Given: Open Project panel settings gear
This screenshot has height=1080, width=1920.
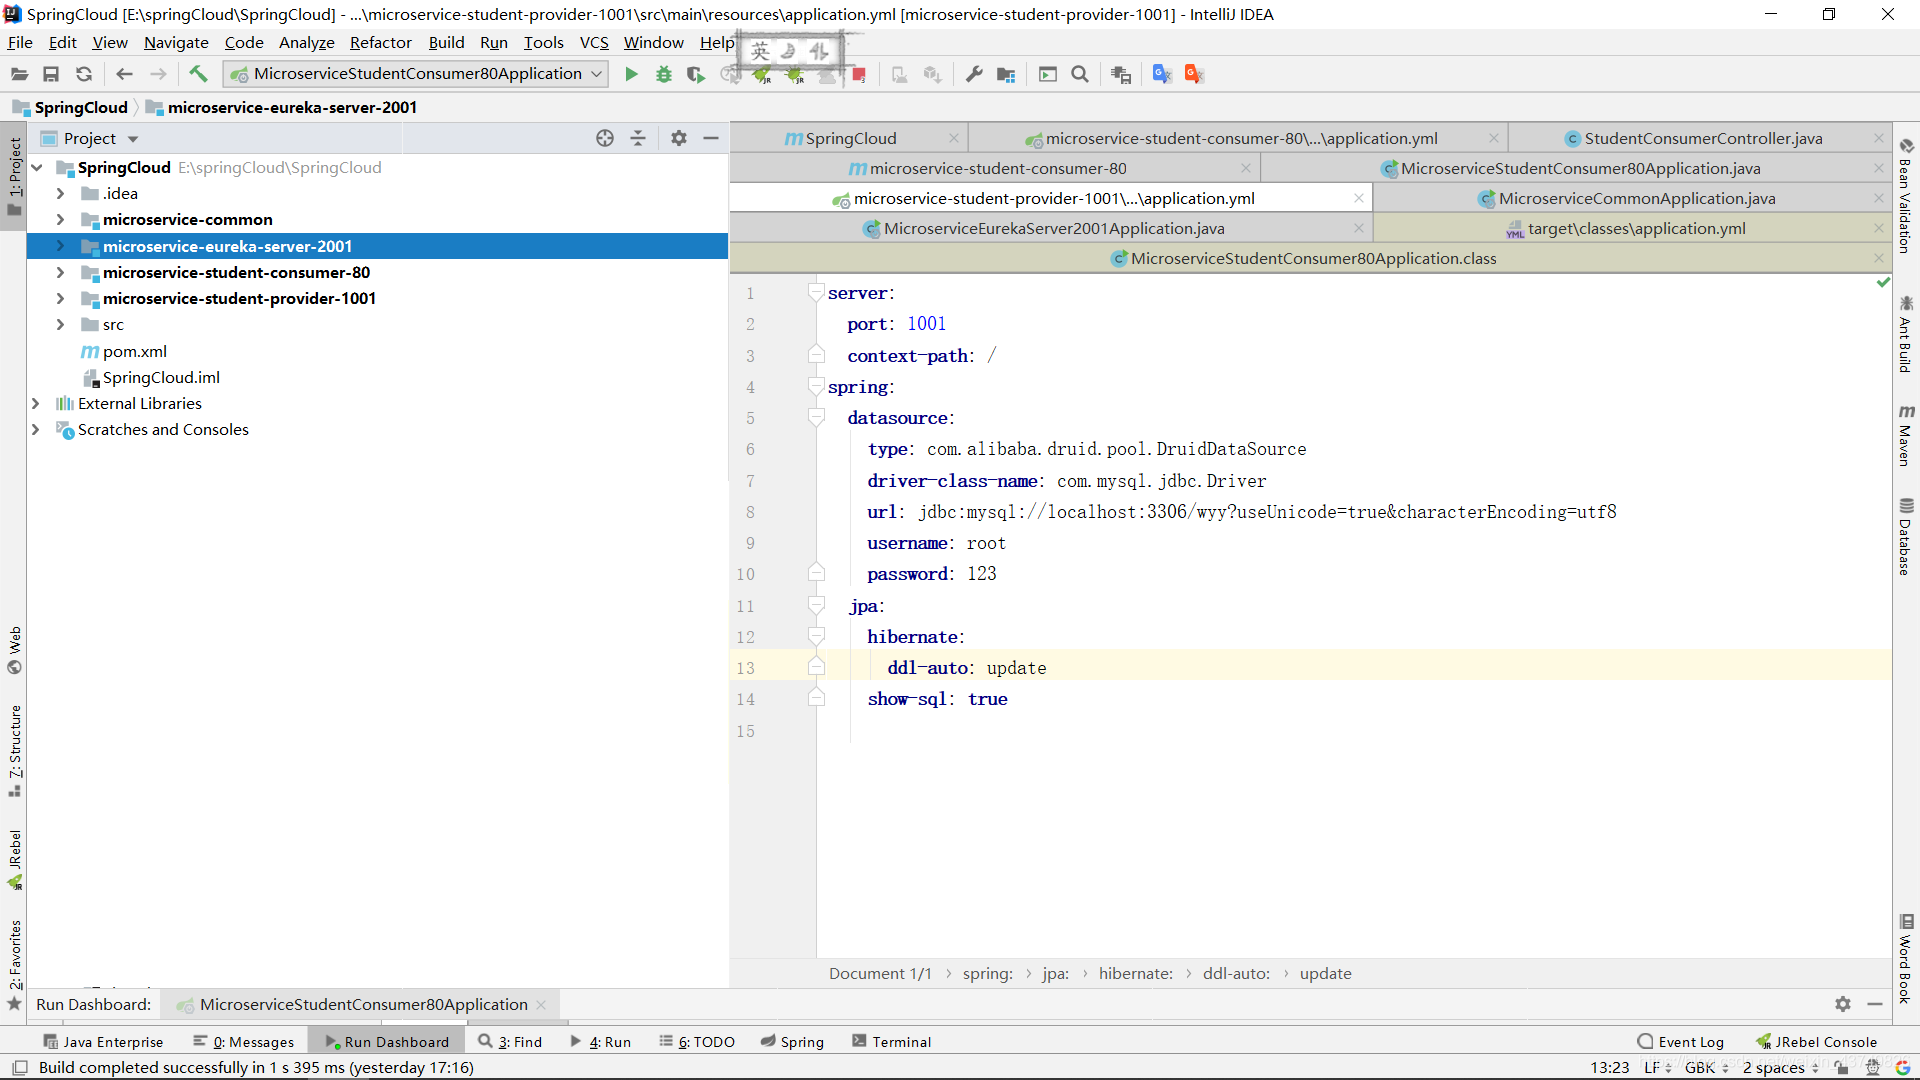Looking at the screenshot, I should click(x=679, y=138).
